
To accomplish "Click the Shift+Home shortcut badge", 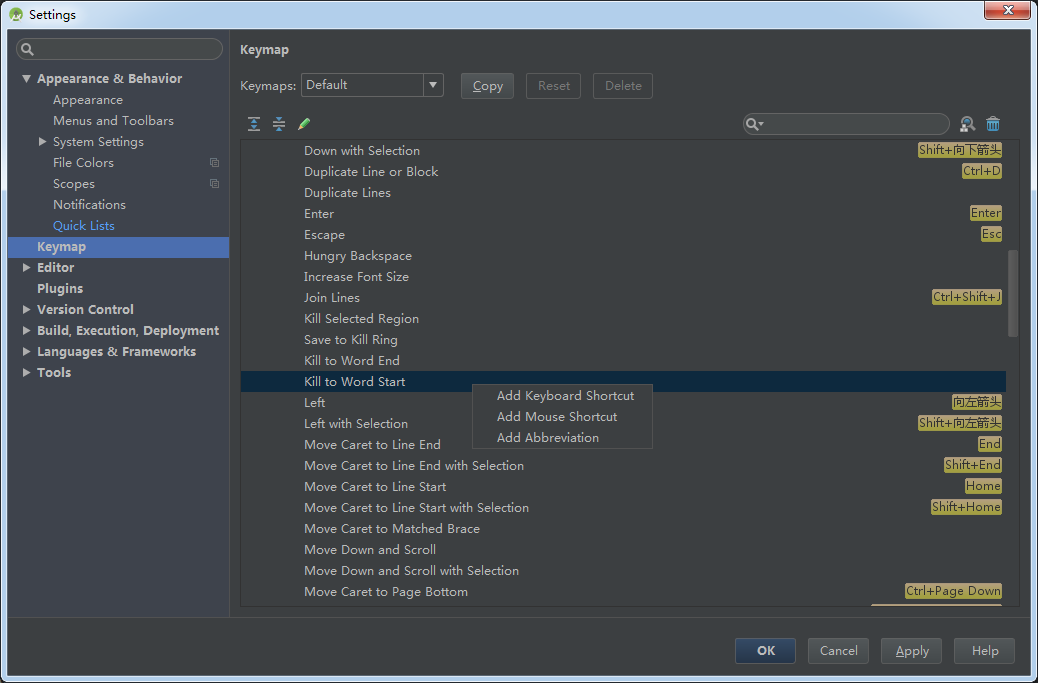I will (966, 507).
